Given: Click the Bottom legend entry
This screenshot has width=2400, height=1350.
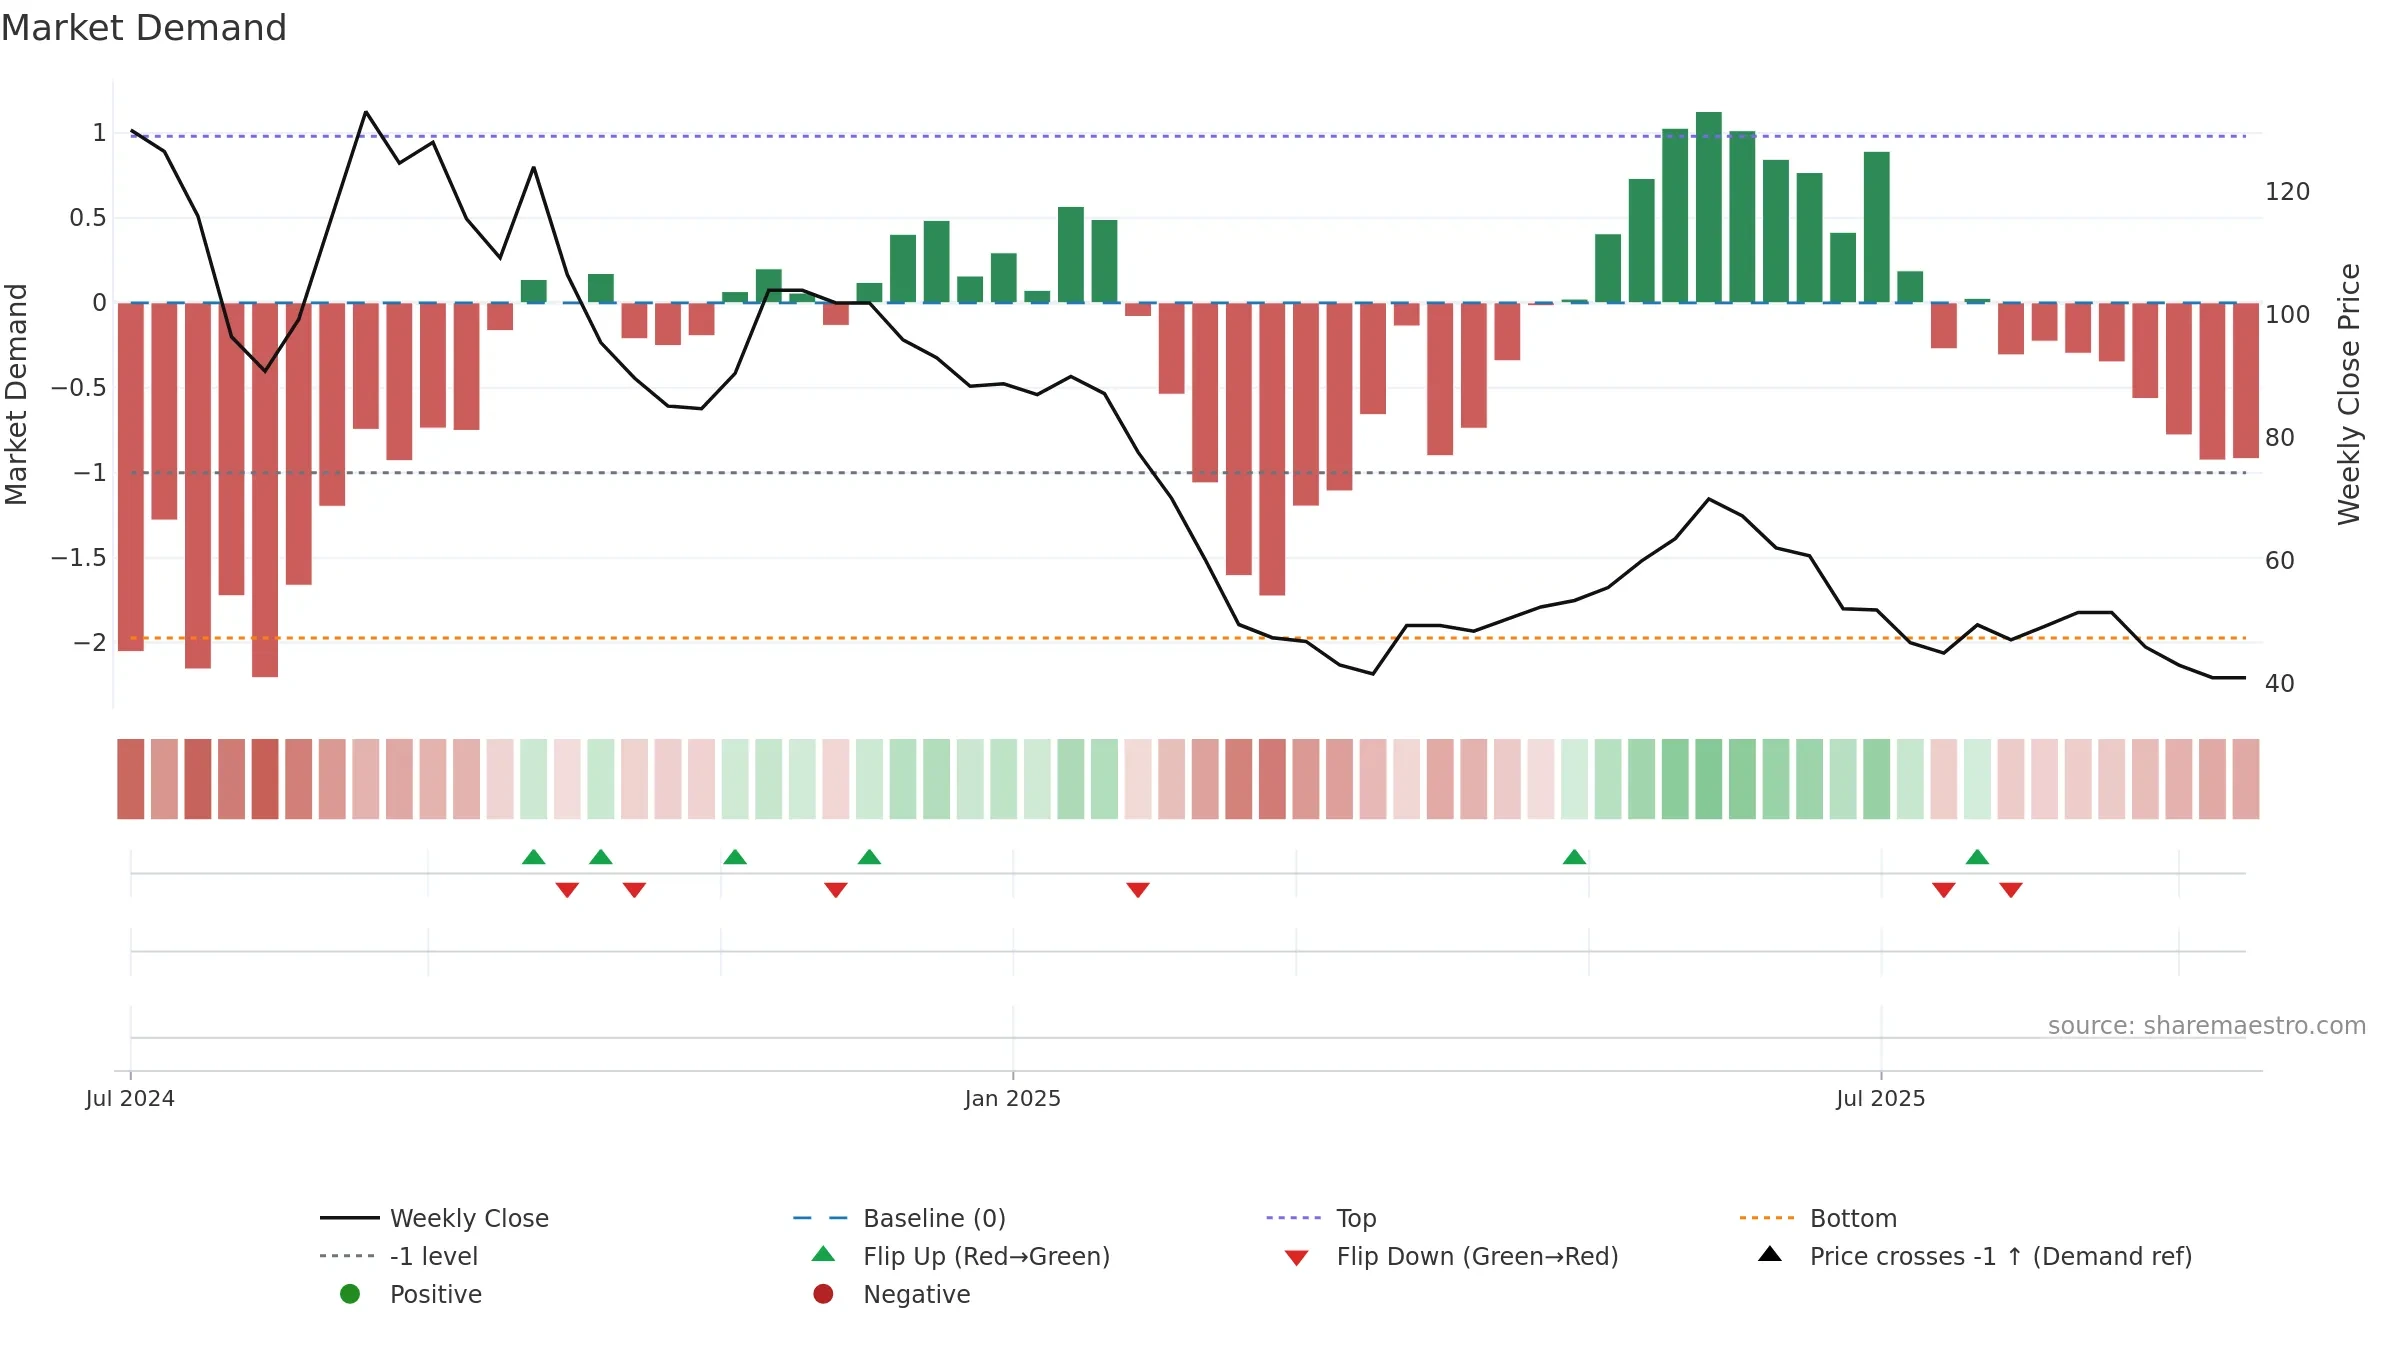Looking at the screenshot, I should pos(1818,1218).
